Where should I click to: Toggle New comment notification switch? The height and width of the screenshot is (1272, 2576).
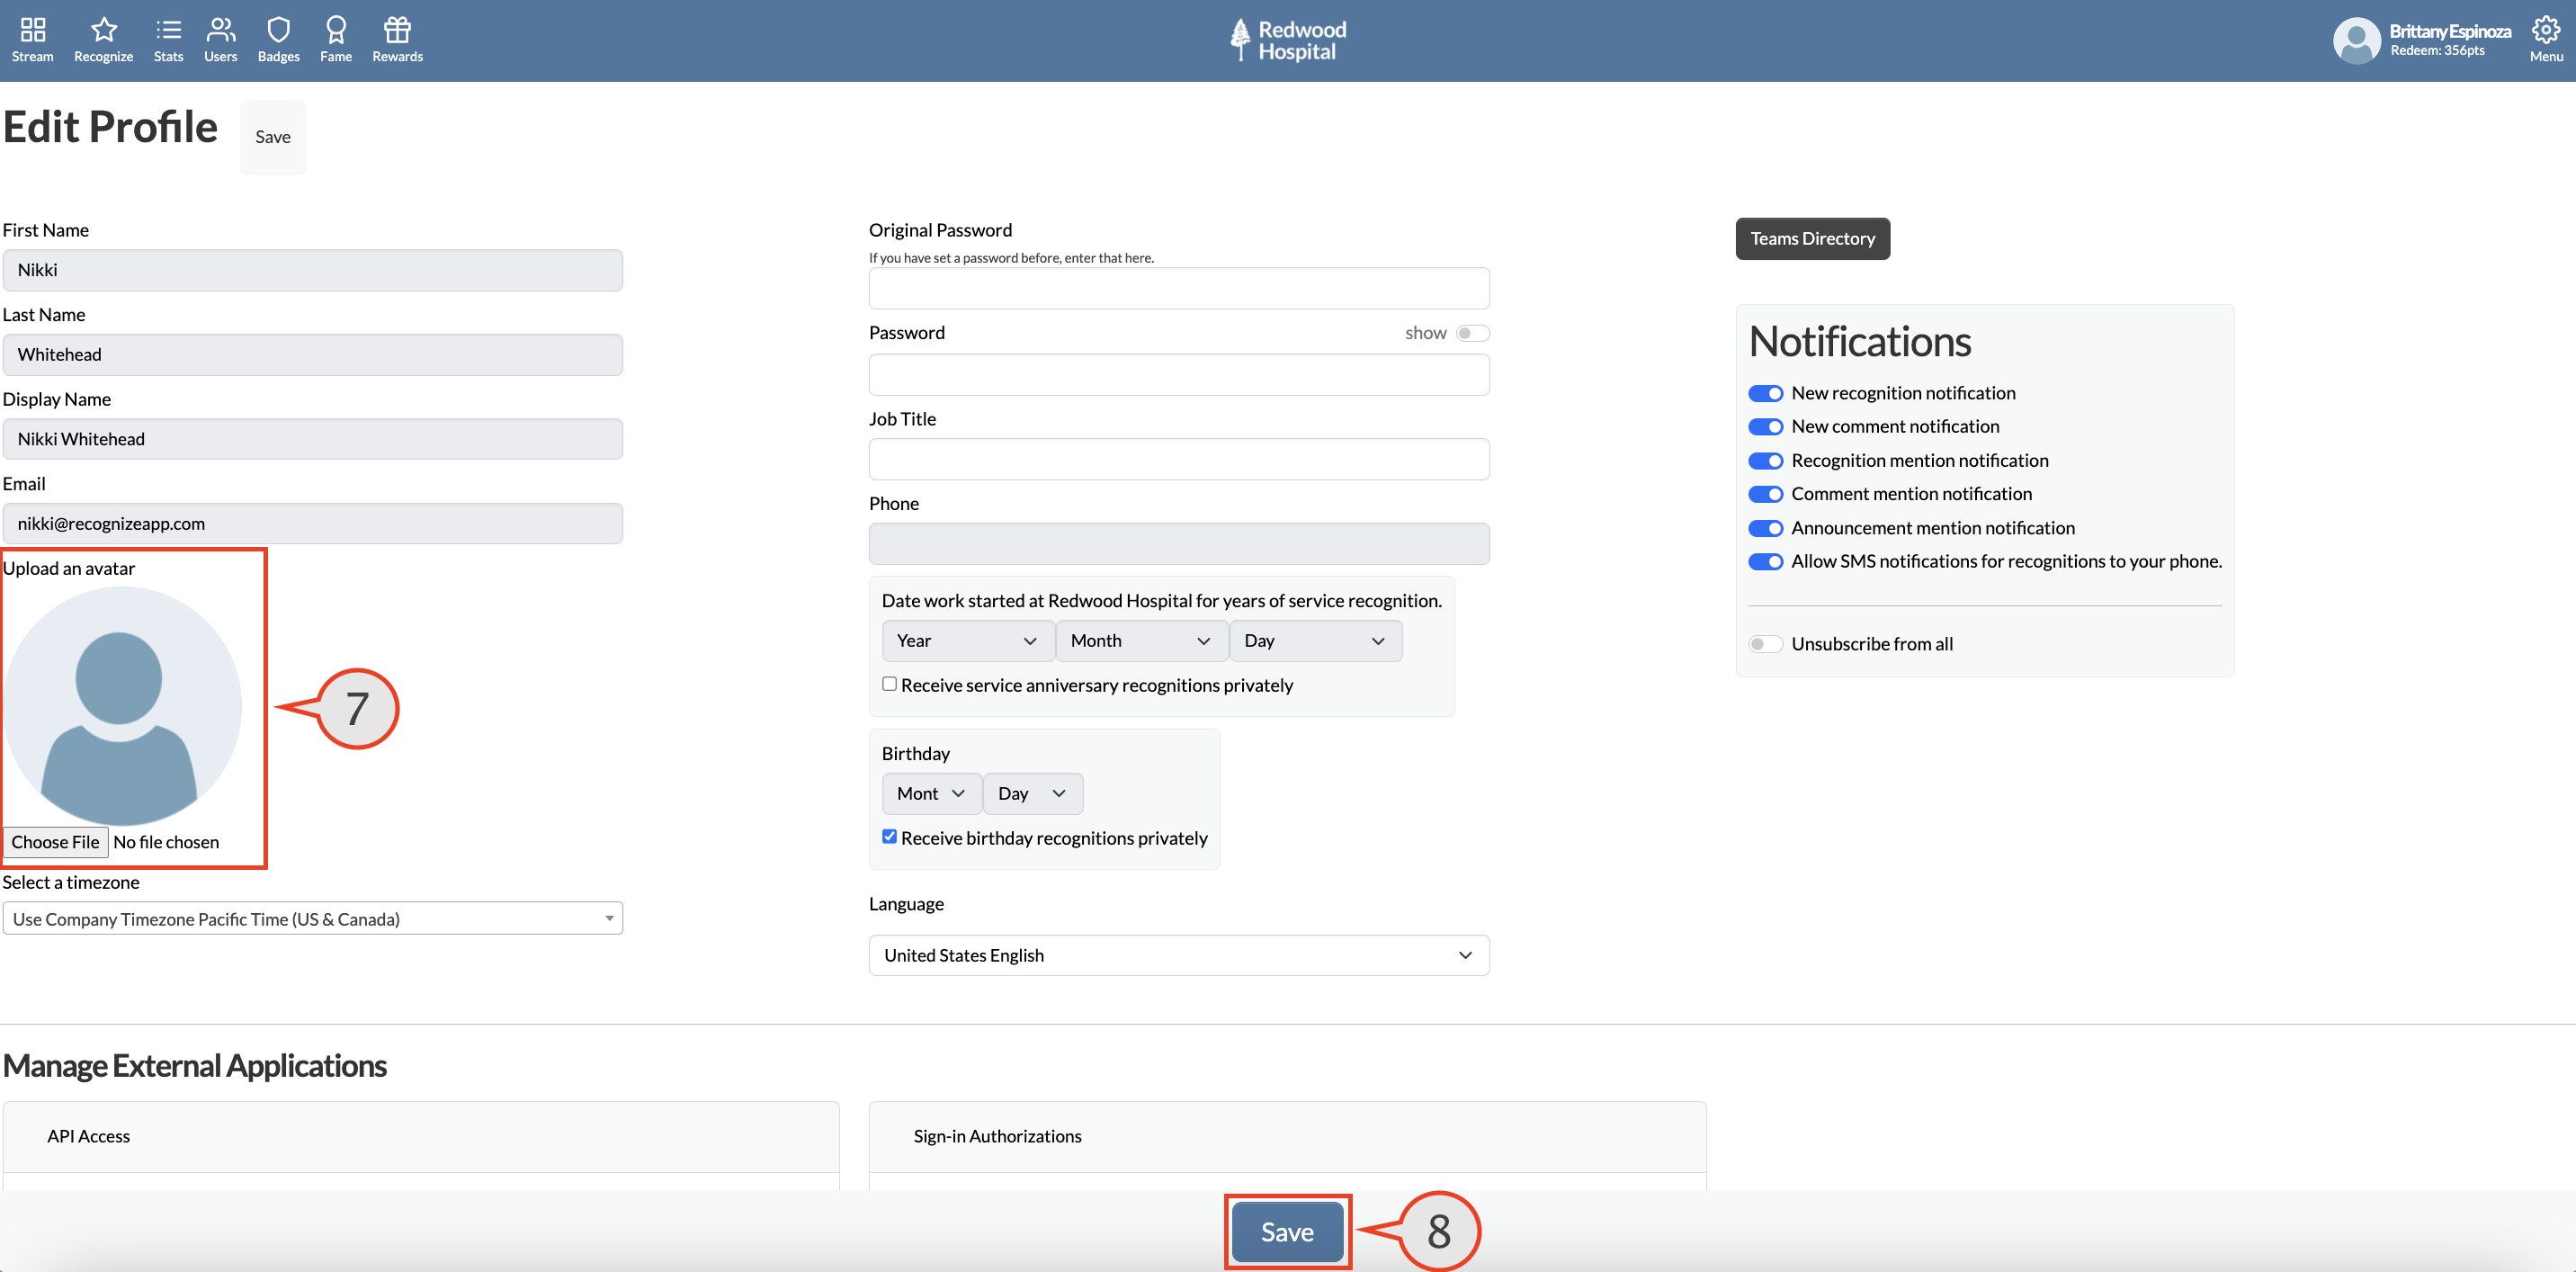(x=1765, y=427)
